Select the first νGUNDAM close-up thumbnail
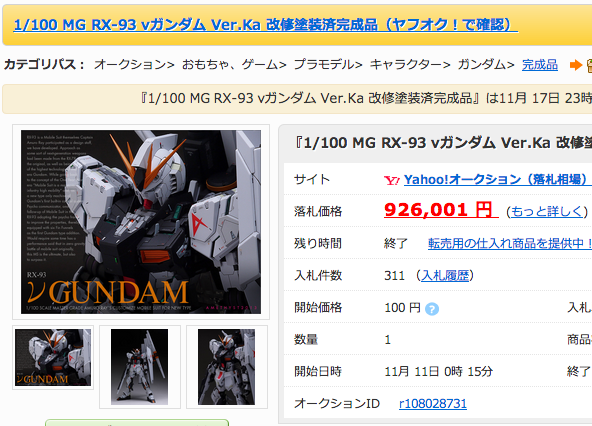 [x=53, y=357]
